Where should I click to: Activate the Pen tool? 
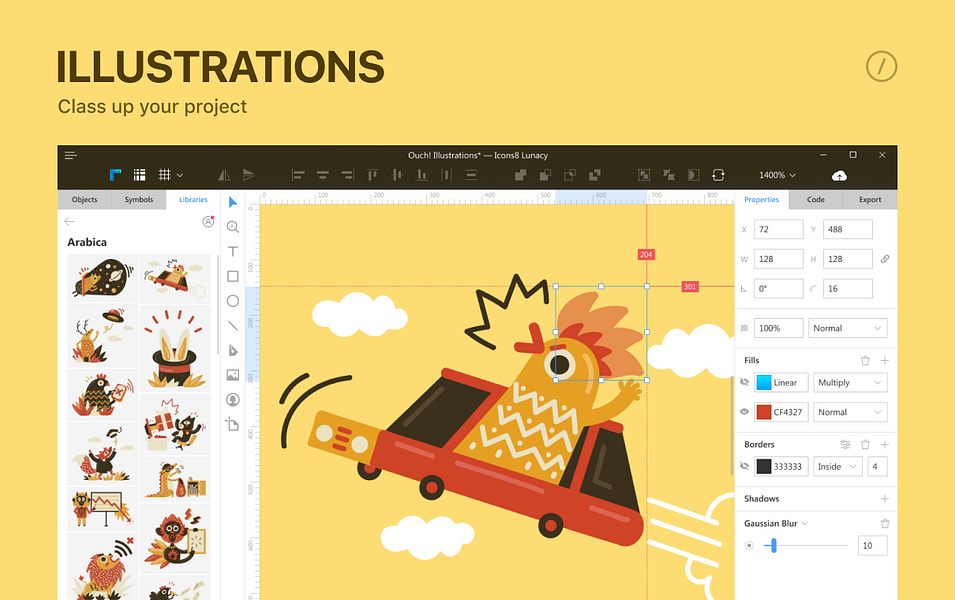(232, 350)
